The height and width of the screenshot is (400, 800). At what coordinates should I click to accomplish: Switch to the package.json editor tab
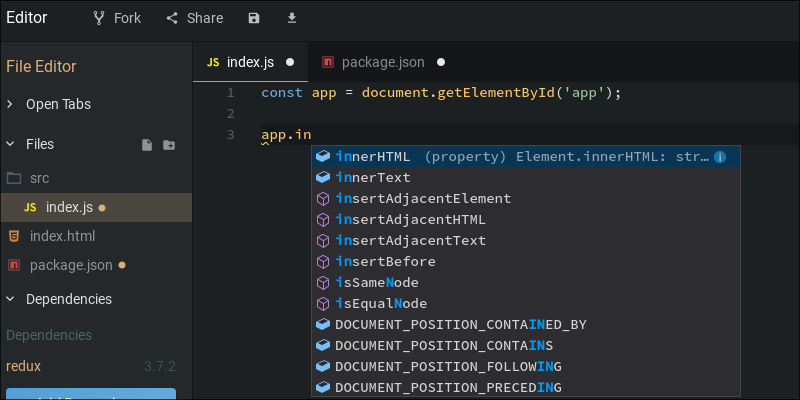pyautogui.click(x=383, y=62)
